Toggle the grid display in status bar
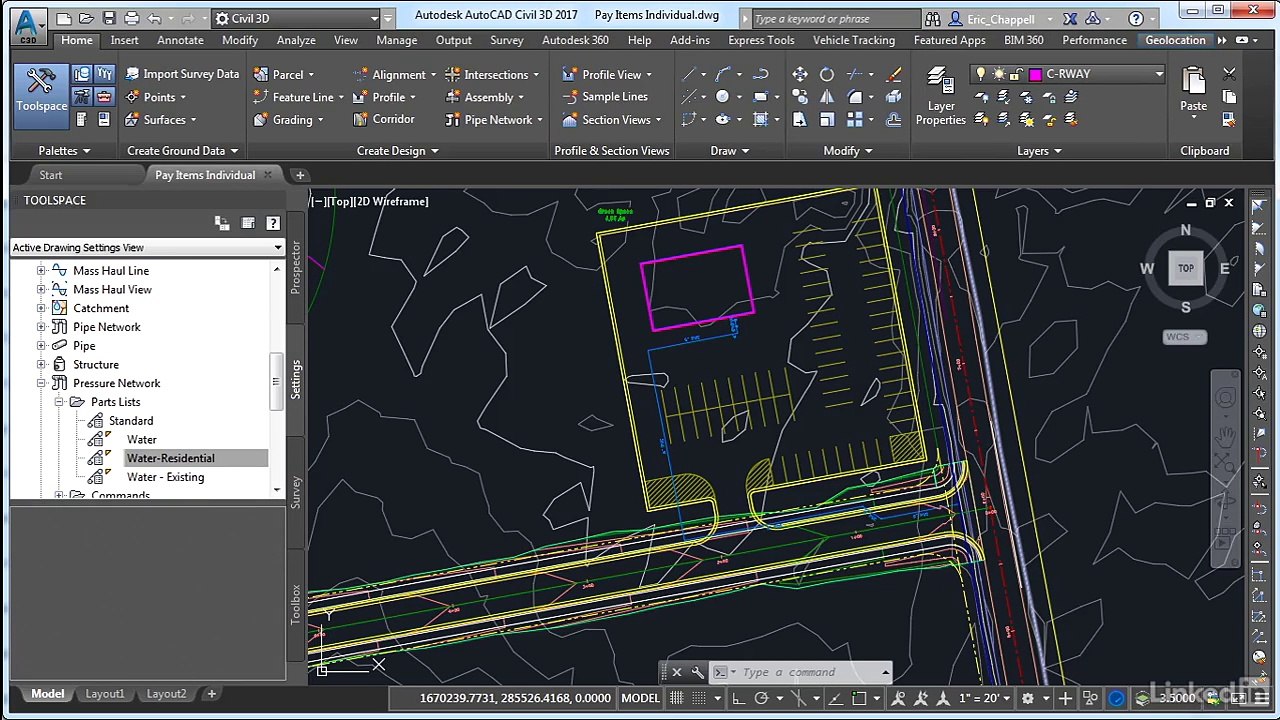The image size is (1280, 720). pyautogui.click(x=677, y=698)
